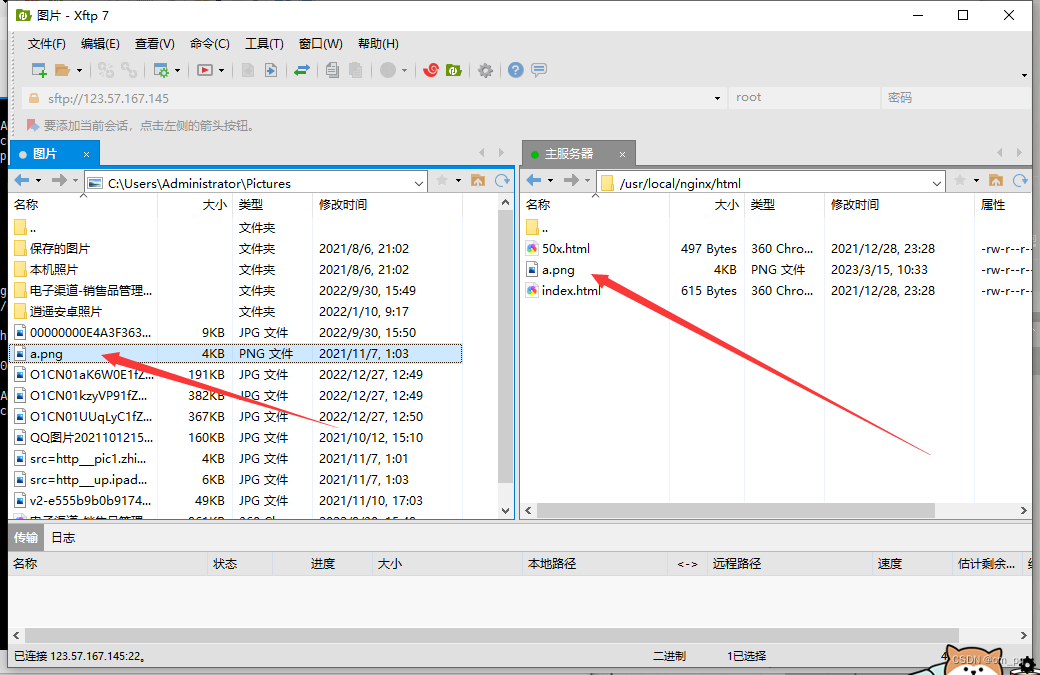Click the 密码 password field
Viewport: 1040px width, 675px height.
coord(955,98)
